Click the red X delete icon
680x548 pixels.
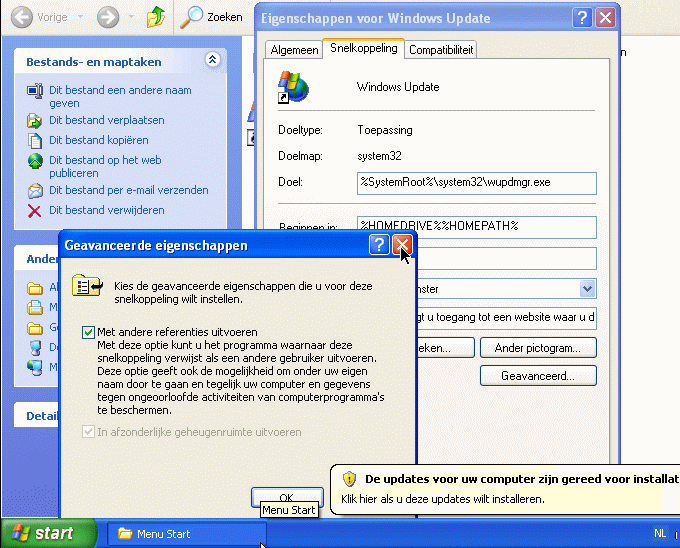pyautogui.click(x=34, y=211)
